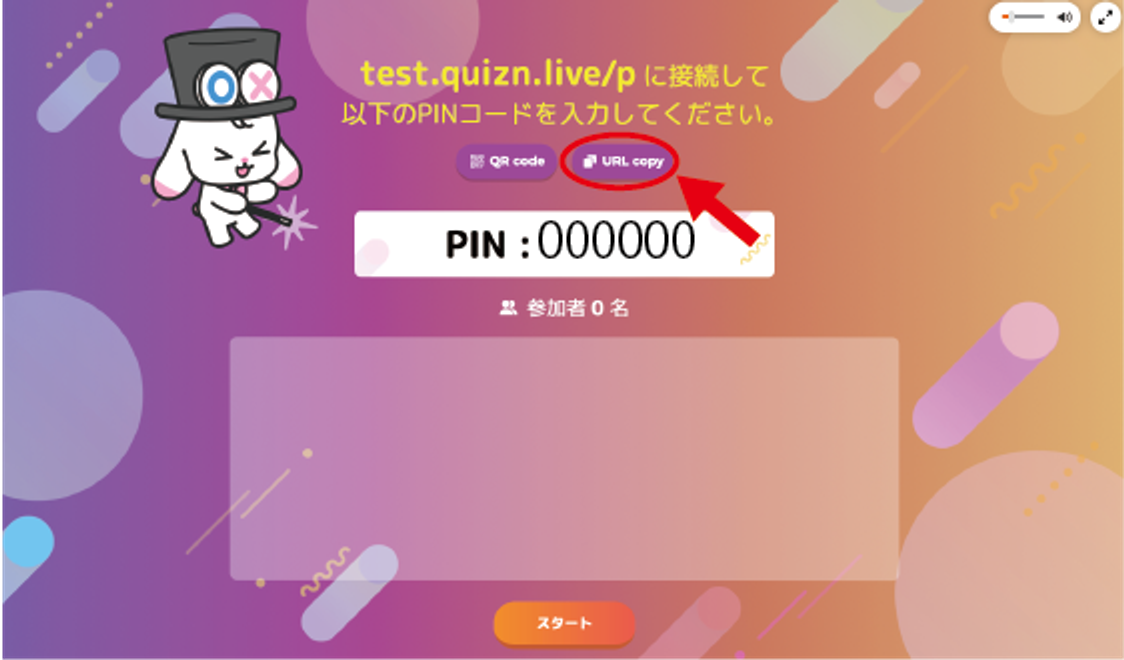Click the PIN label in white box
The image size is (1124, 660).
[477, 244]
